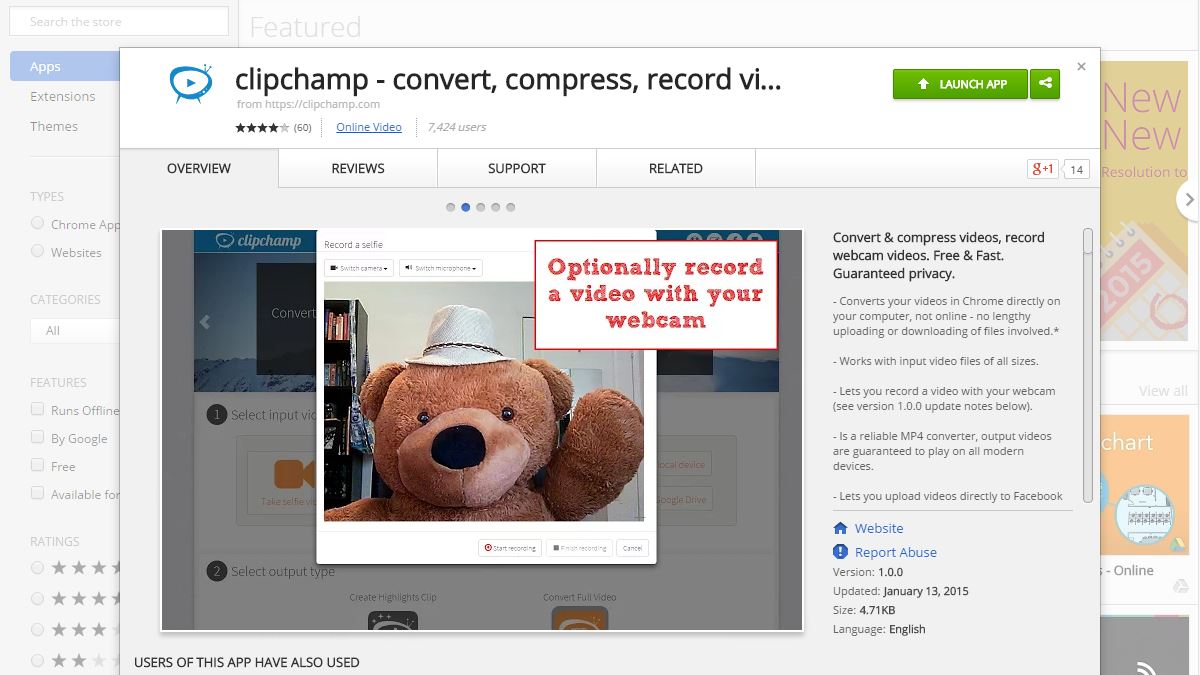Click the Report Abuse warning icon
Image resolution: width=1200 pixels, height=675 pixels.
pos(840,552)
